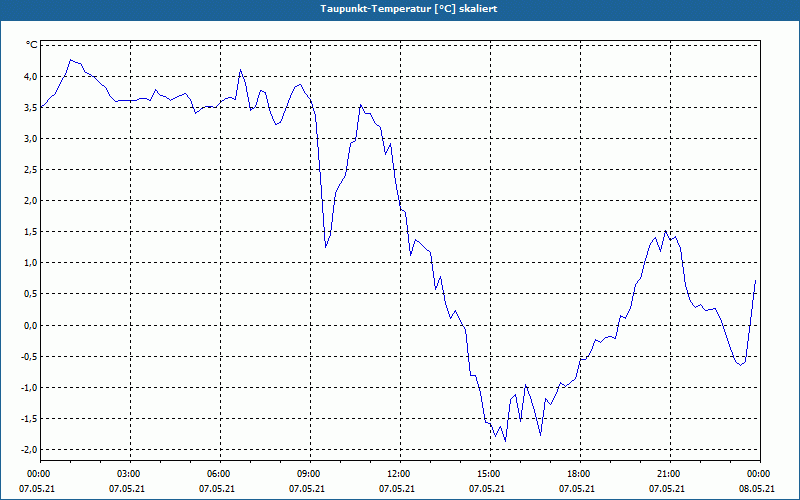Click the -2,0 y-axis tick label
Image resolution: width=800 pixels, height=500 pixels.
(28, 450)
